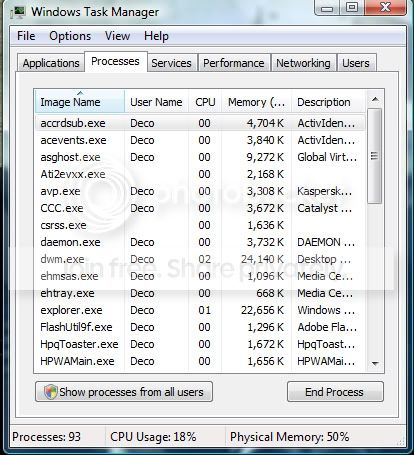Screen dimensions: 414x455
Task: Select the csrss.exe process
Action: pos(200,225)
